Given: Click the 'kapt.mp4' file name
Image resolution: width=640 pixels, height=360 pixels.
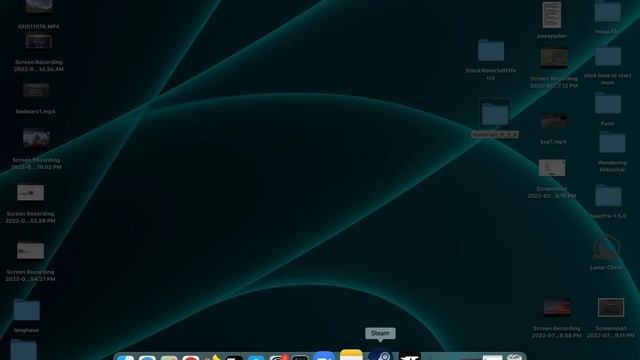Looking at the screenshot, I should [x=553, y=142].
